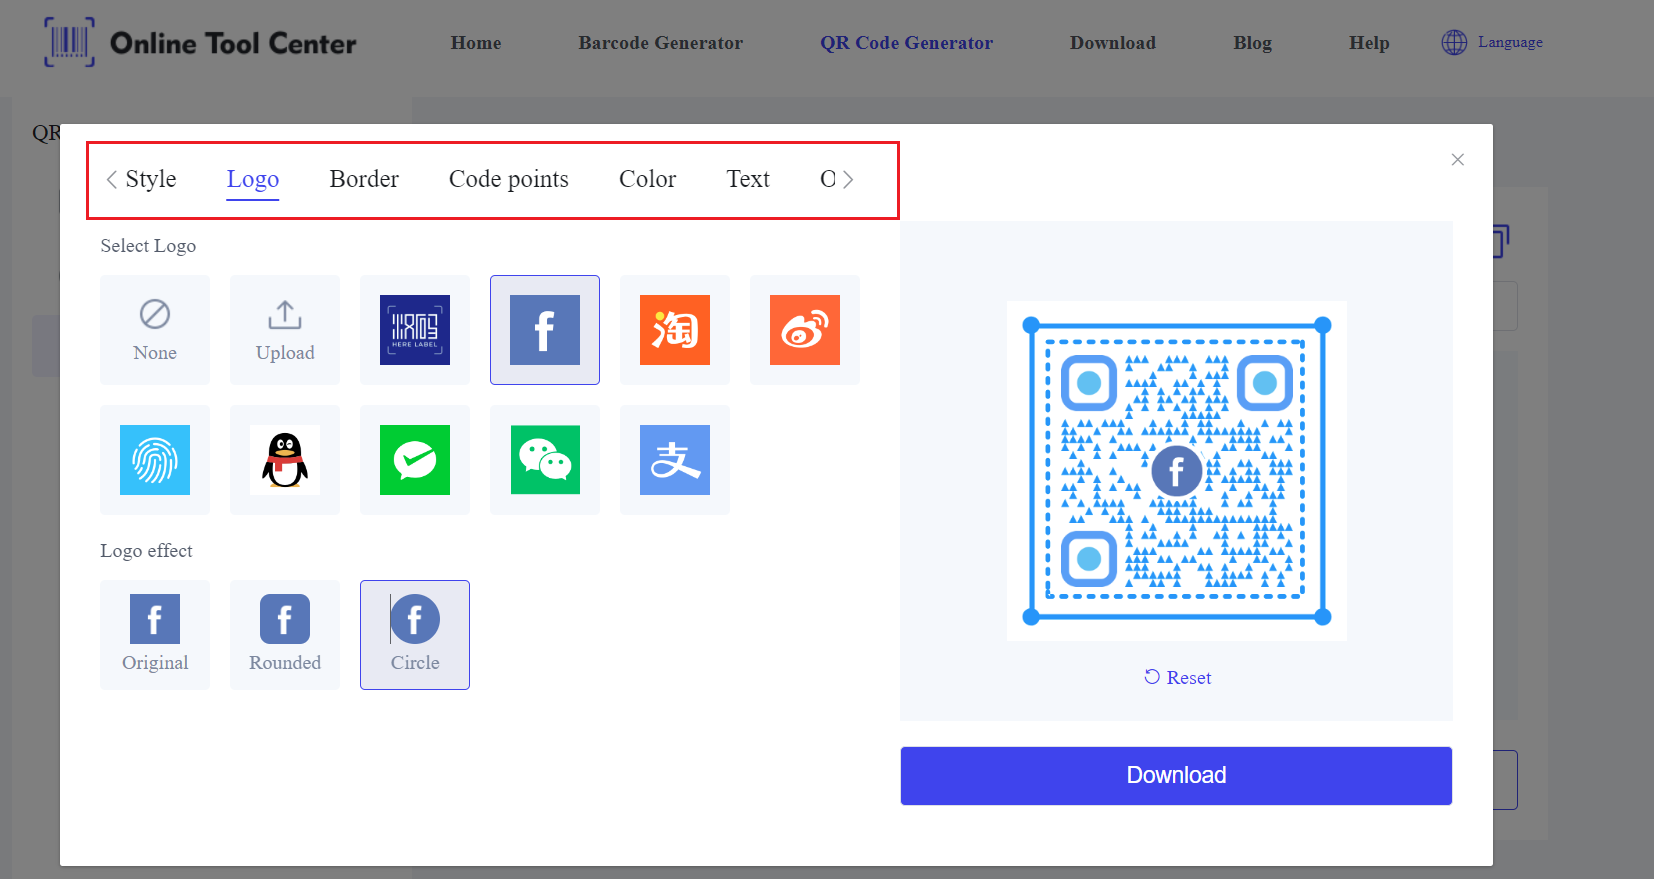Choose the WeChat logo tile
Image resolution: width=1654 pixels, height=879 pixels.
(x=545, y=460)
